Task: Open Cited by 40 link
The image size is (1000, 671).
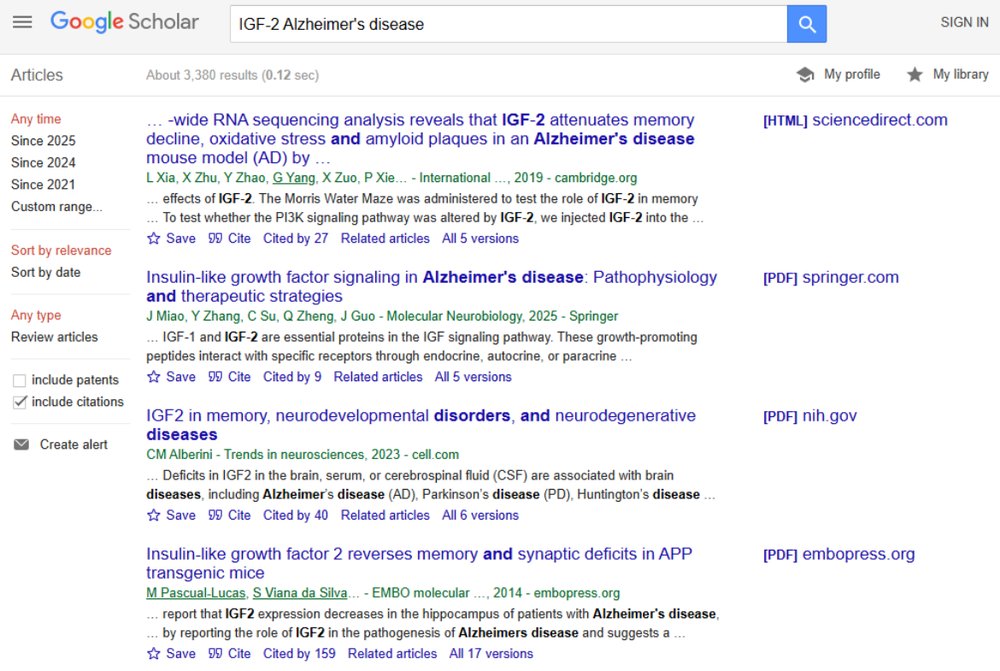Action: pyautogui.click(x=295, y=515)
